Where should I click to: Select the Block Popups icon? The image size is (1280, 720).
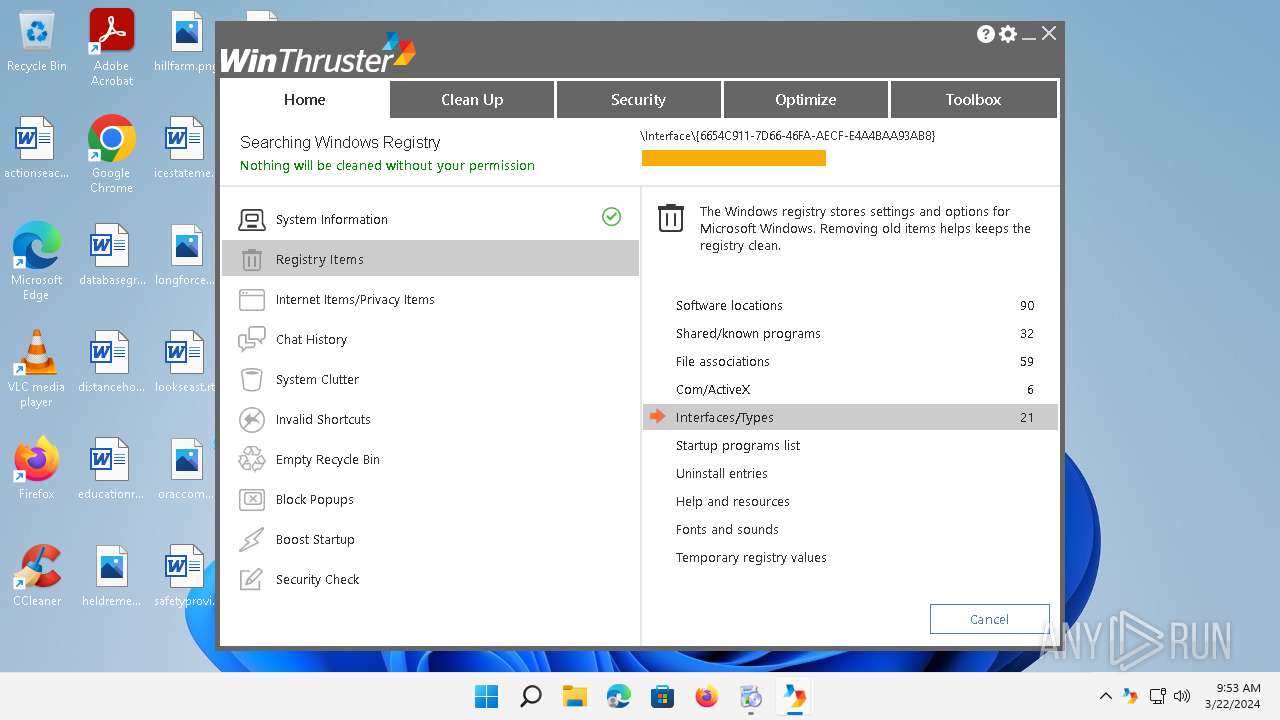point(252,500)
